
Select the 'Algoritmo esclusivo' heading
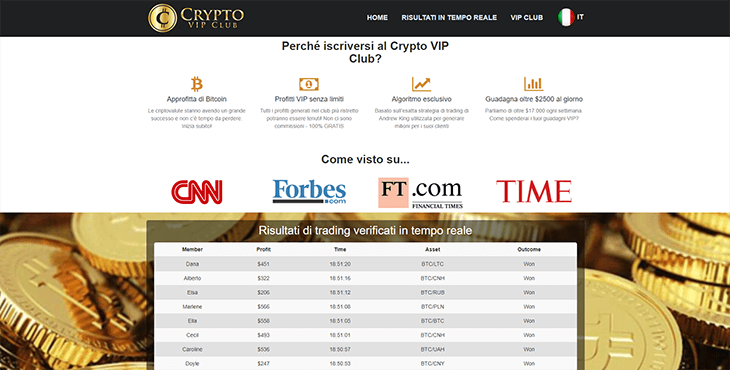[x=421, y=99]
